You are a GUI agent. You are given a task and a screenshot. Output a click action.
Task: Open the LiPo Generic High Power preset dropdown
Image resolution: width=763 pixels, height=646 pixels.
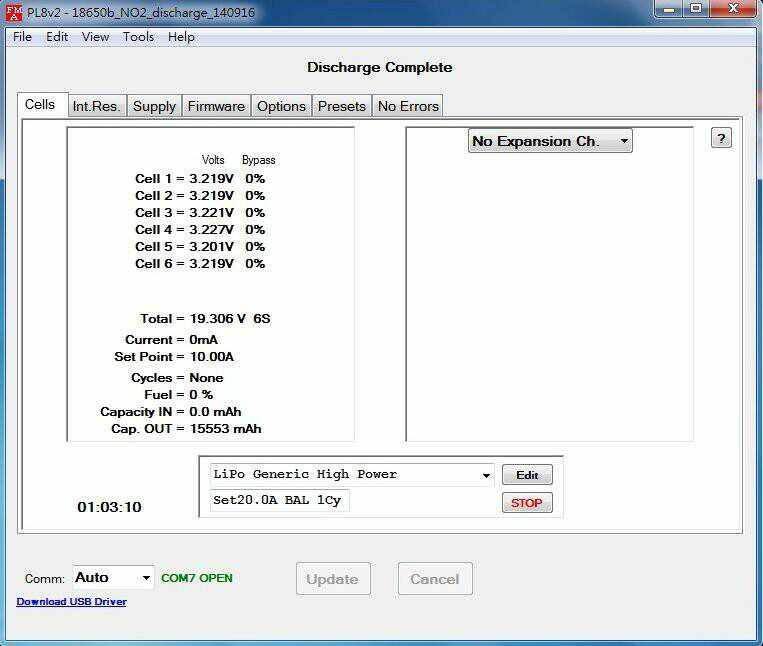pos(352,475)
